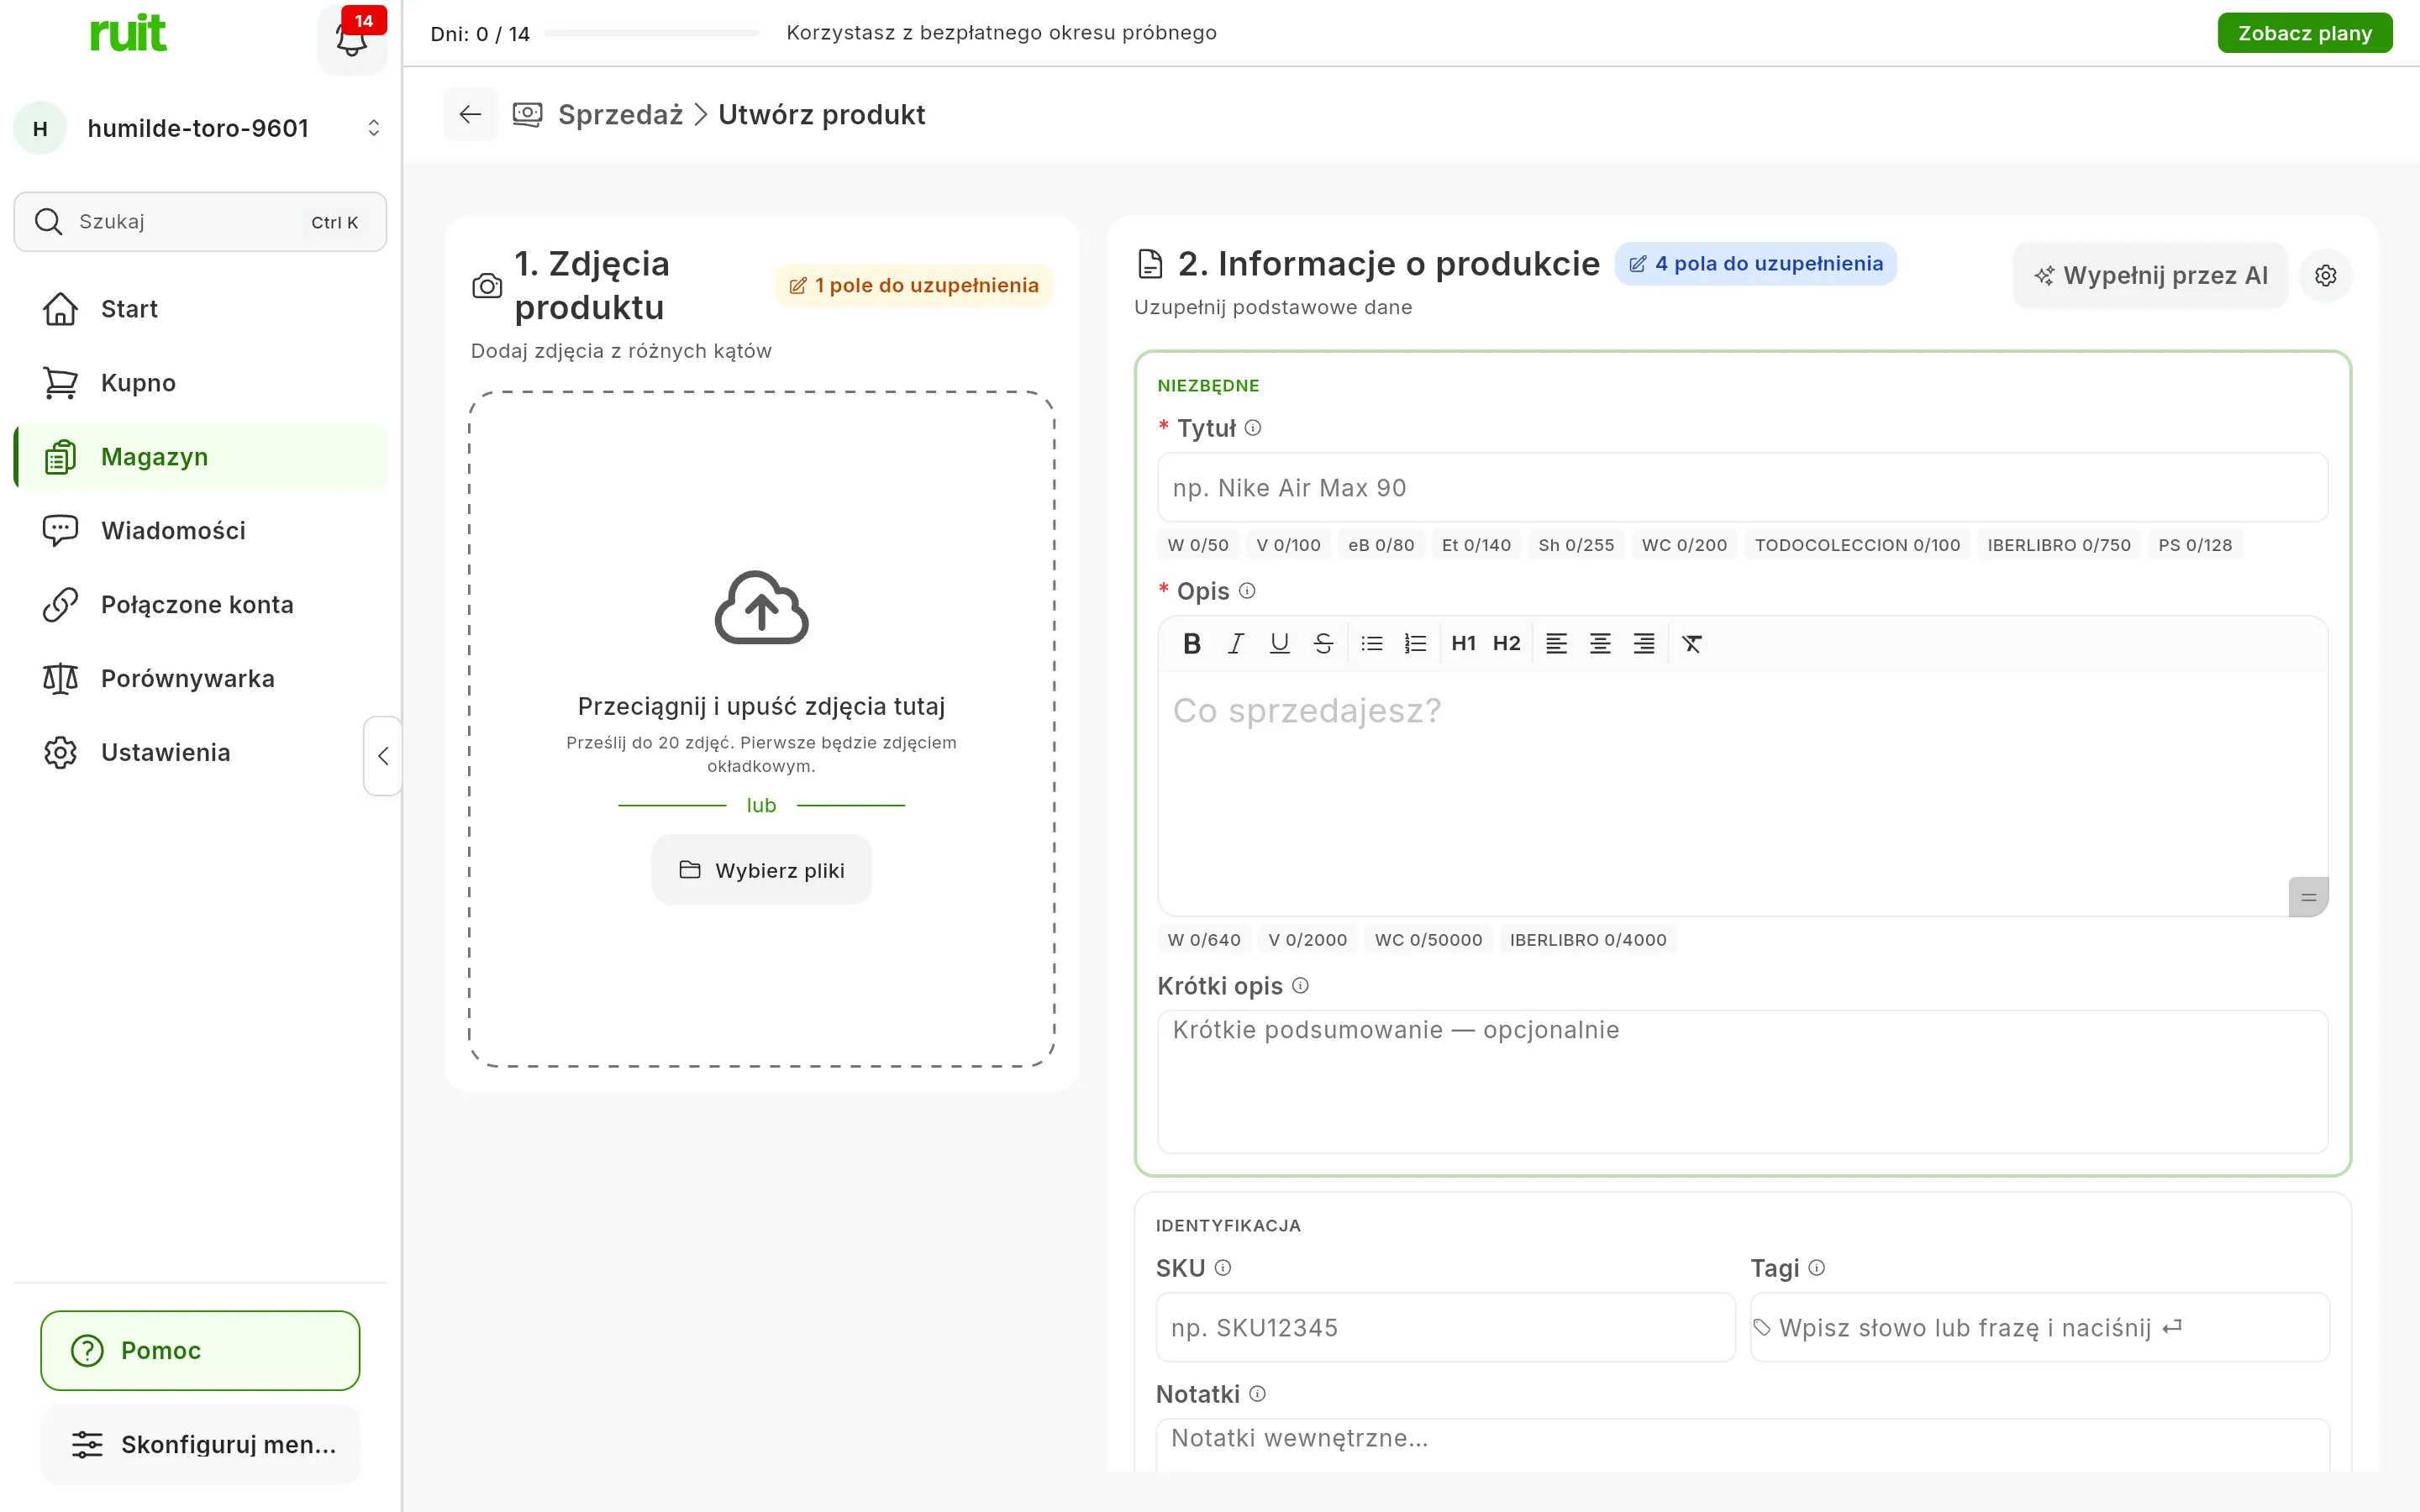Click the Tytuł input field
This screenshot has width=2420, height=1512.
(1742, 488)
